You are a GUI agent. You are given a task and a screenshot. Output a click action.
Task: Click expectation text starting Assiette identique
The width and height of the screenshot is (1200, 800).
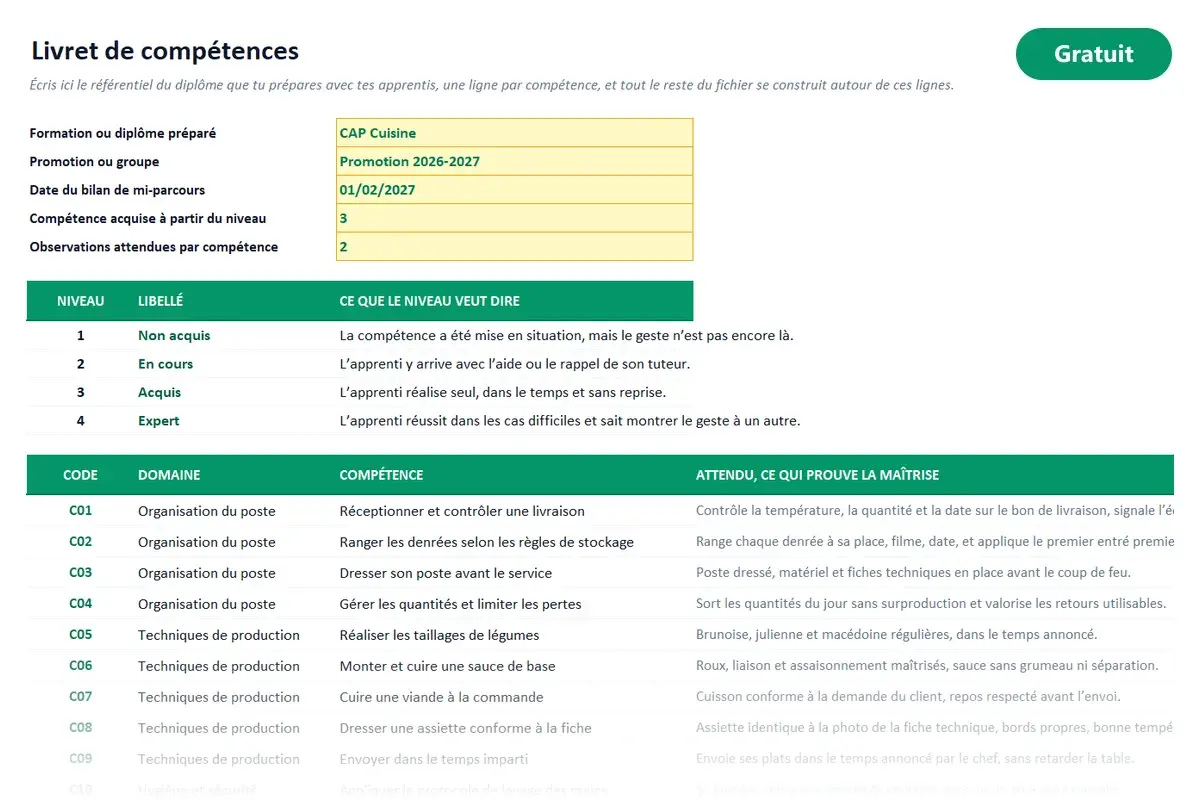point(935,728)
